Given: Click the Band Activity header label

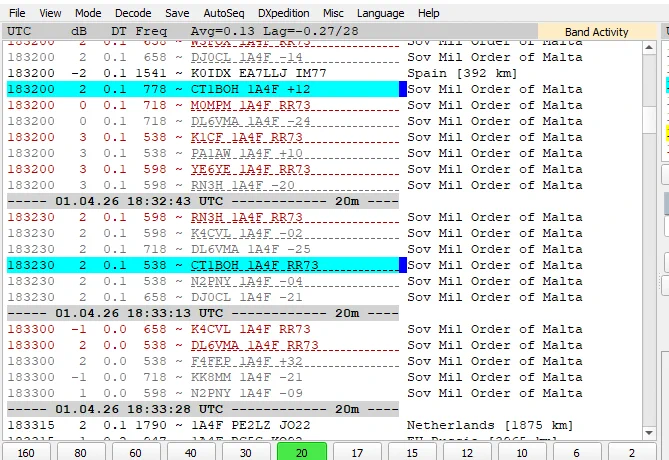Looking at the screenshot, I should click(596, 32).
